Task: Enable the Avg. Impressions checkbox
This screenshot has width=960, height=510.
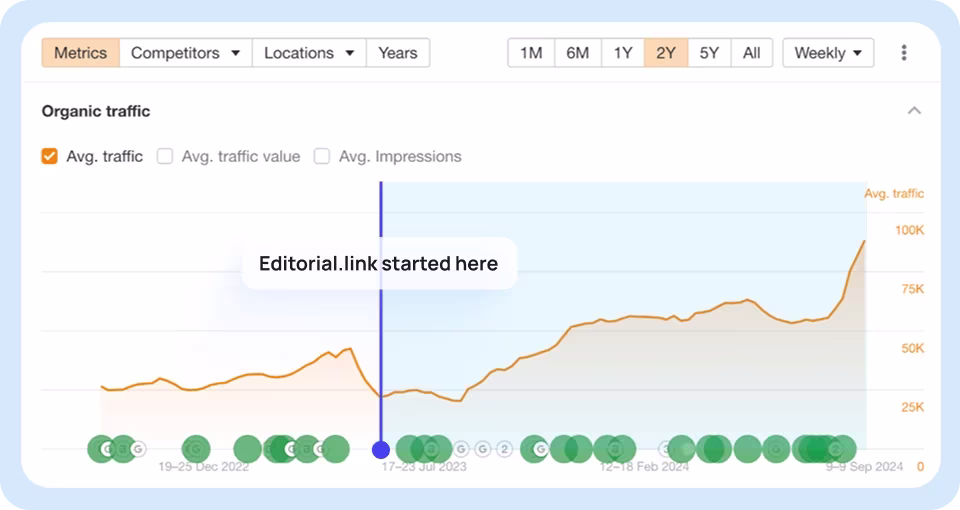Action: click(322, 157)
